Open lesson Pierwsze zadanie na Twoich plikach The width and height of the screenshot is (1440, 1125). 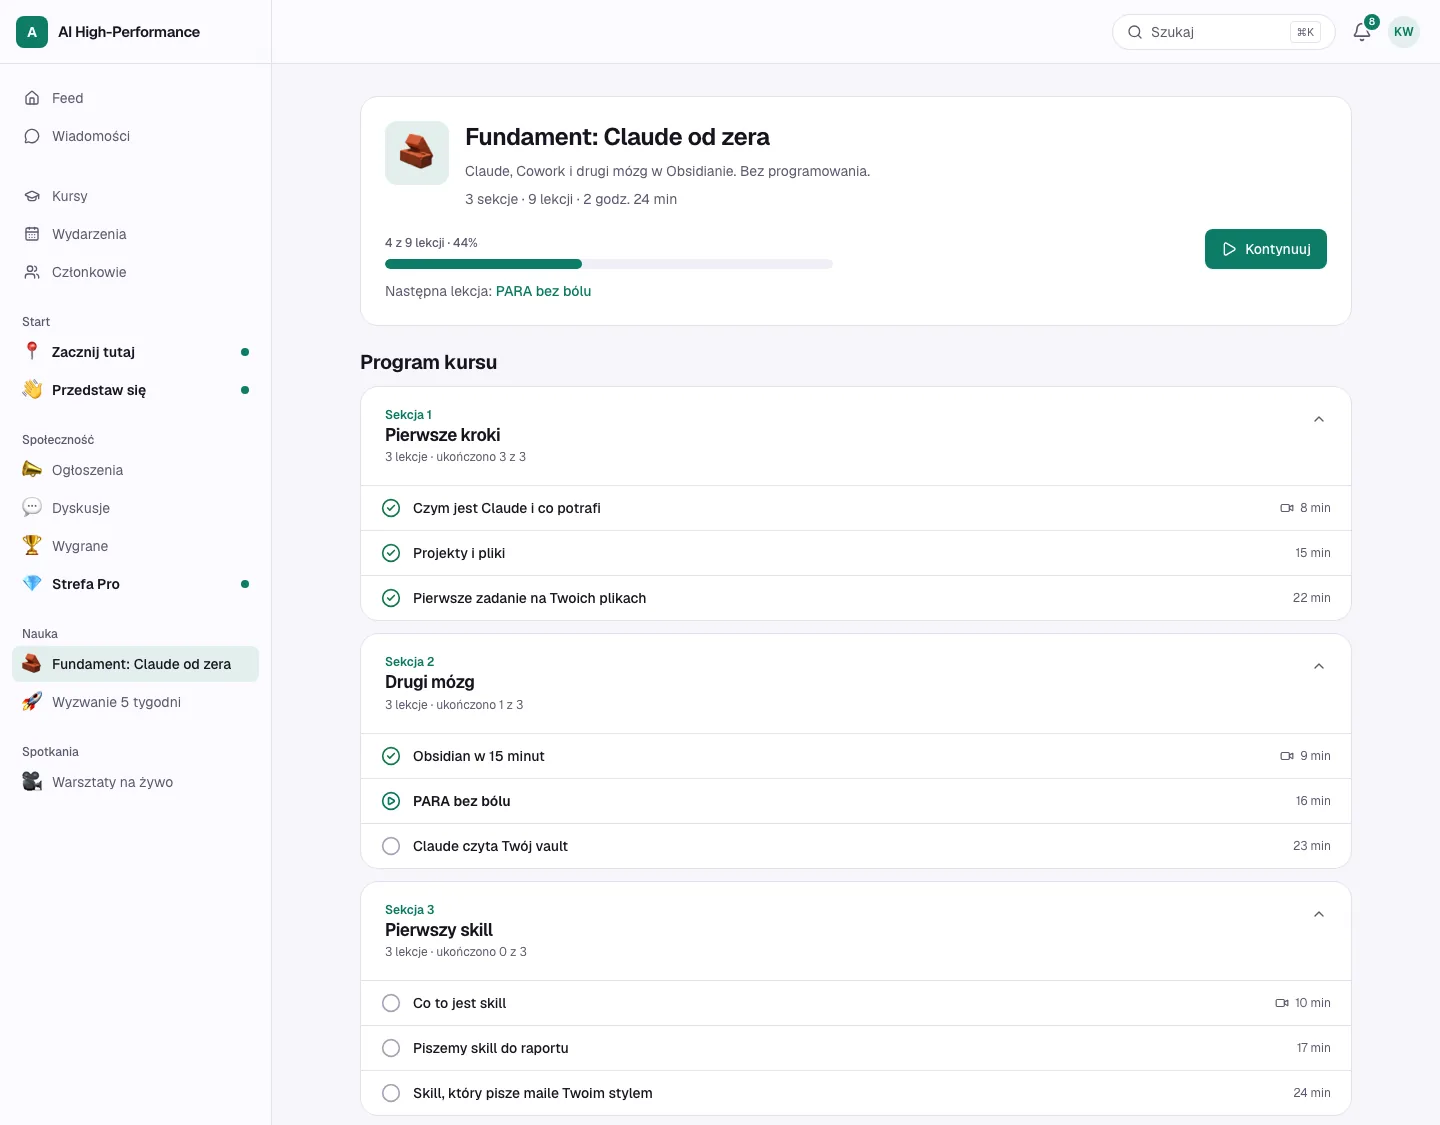tap(855, 598)
